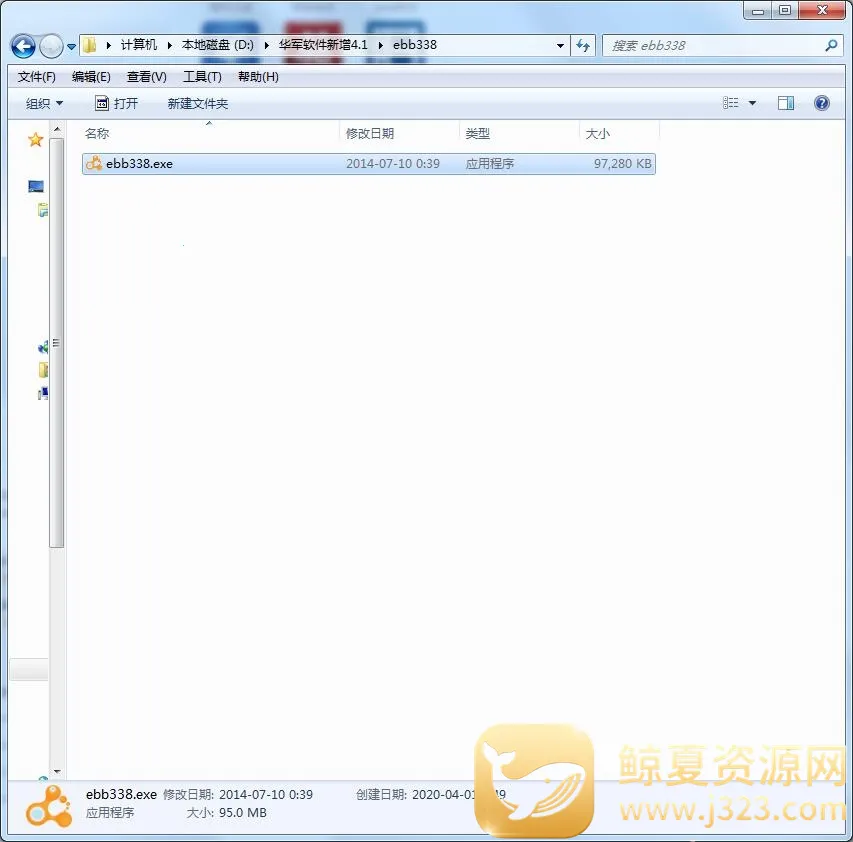Image resolution: width=853 pixels, height=842 pixels.
Task: Click ebb338 segment in address bar
Action: pyautogui.click(x=415, y=45)
